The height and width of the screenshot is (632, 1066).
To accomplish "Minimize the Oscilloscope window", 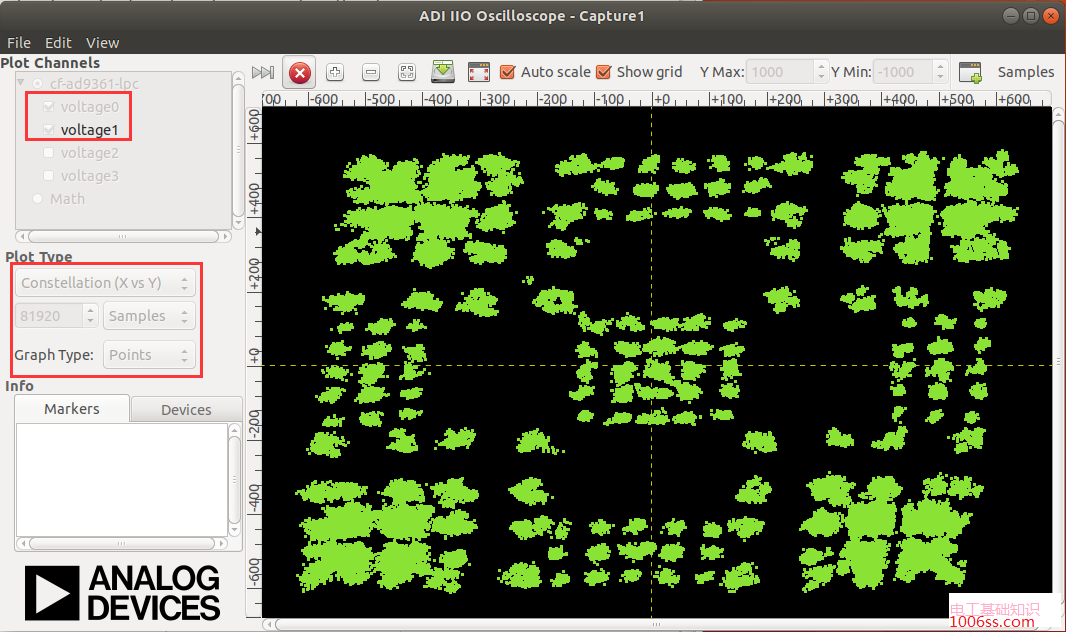I will tap(1011, 16).
